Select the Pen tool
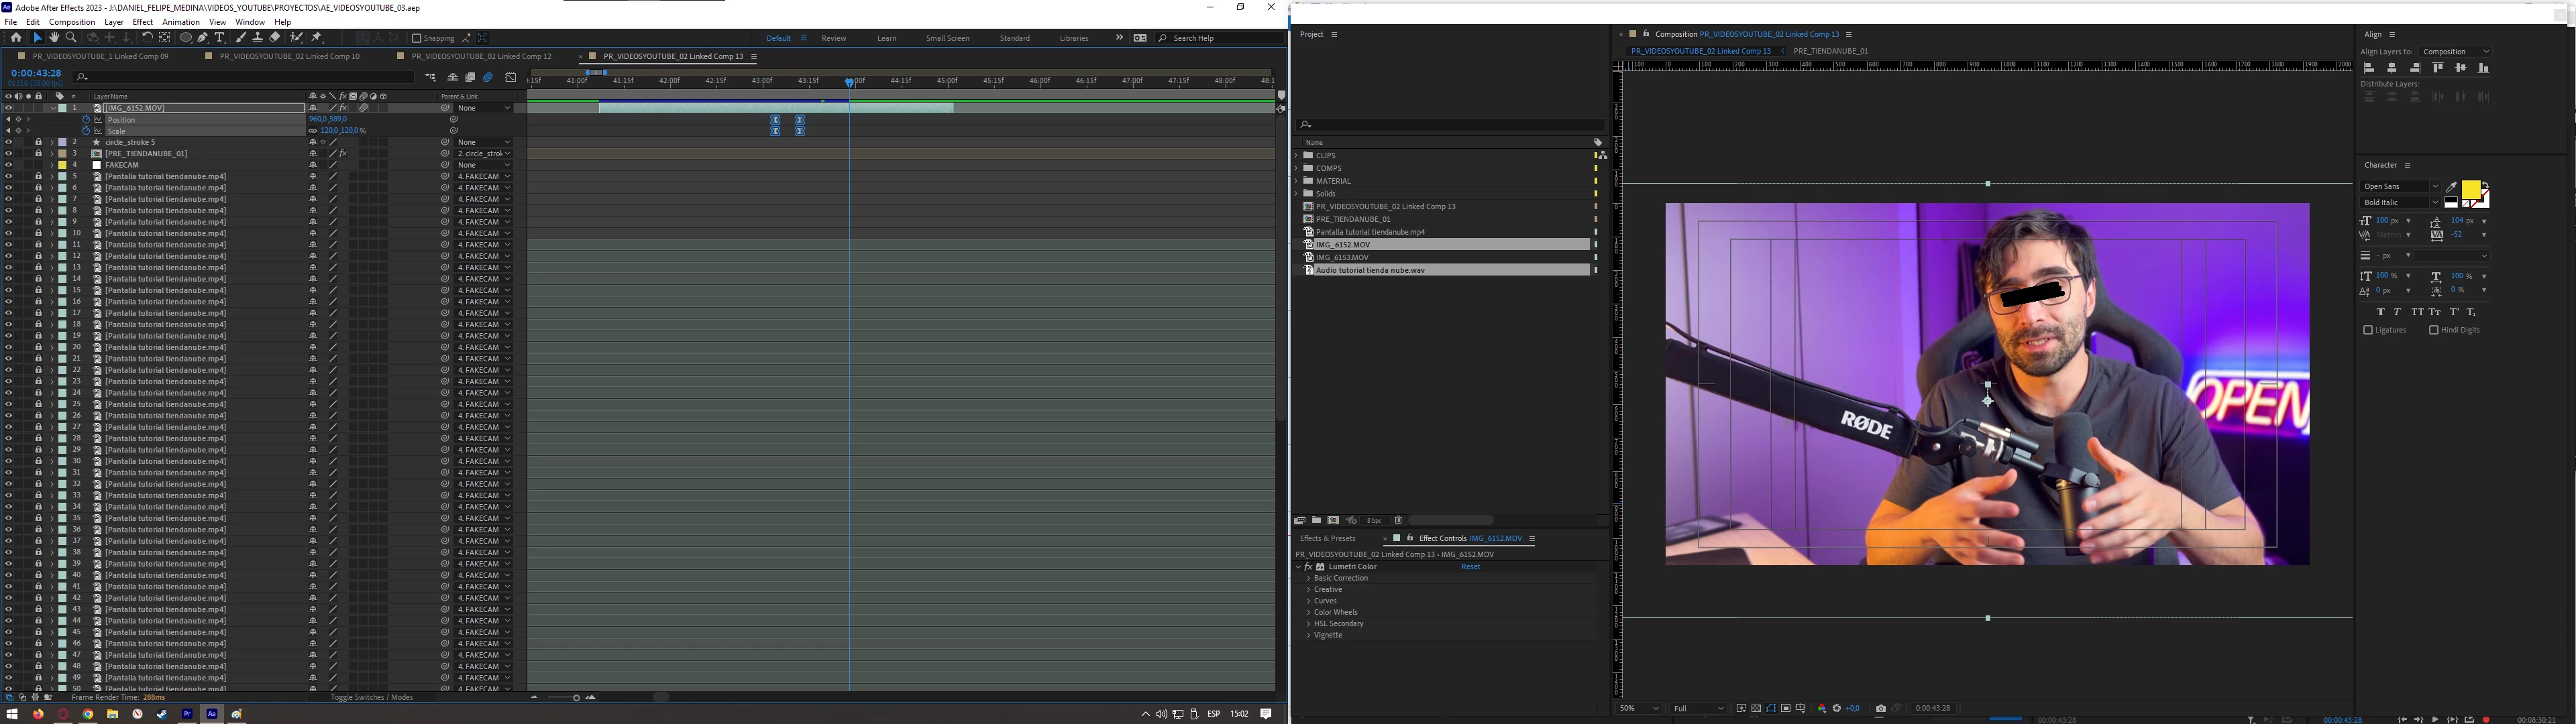Image resolution: width=2576 pixels, height=724 pixels. [203, 38]
